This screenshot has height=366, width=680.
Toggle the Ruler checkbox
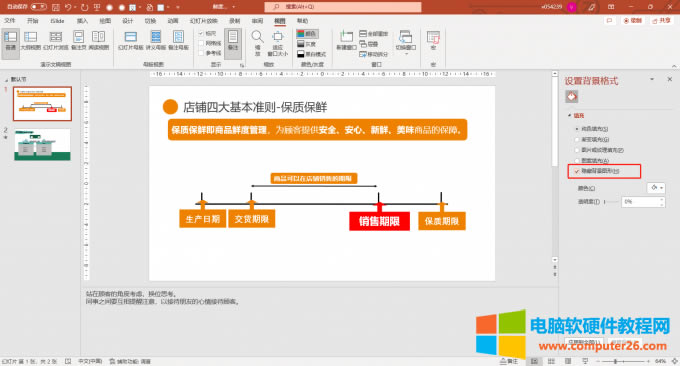tap(201, 33)
